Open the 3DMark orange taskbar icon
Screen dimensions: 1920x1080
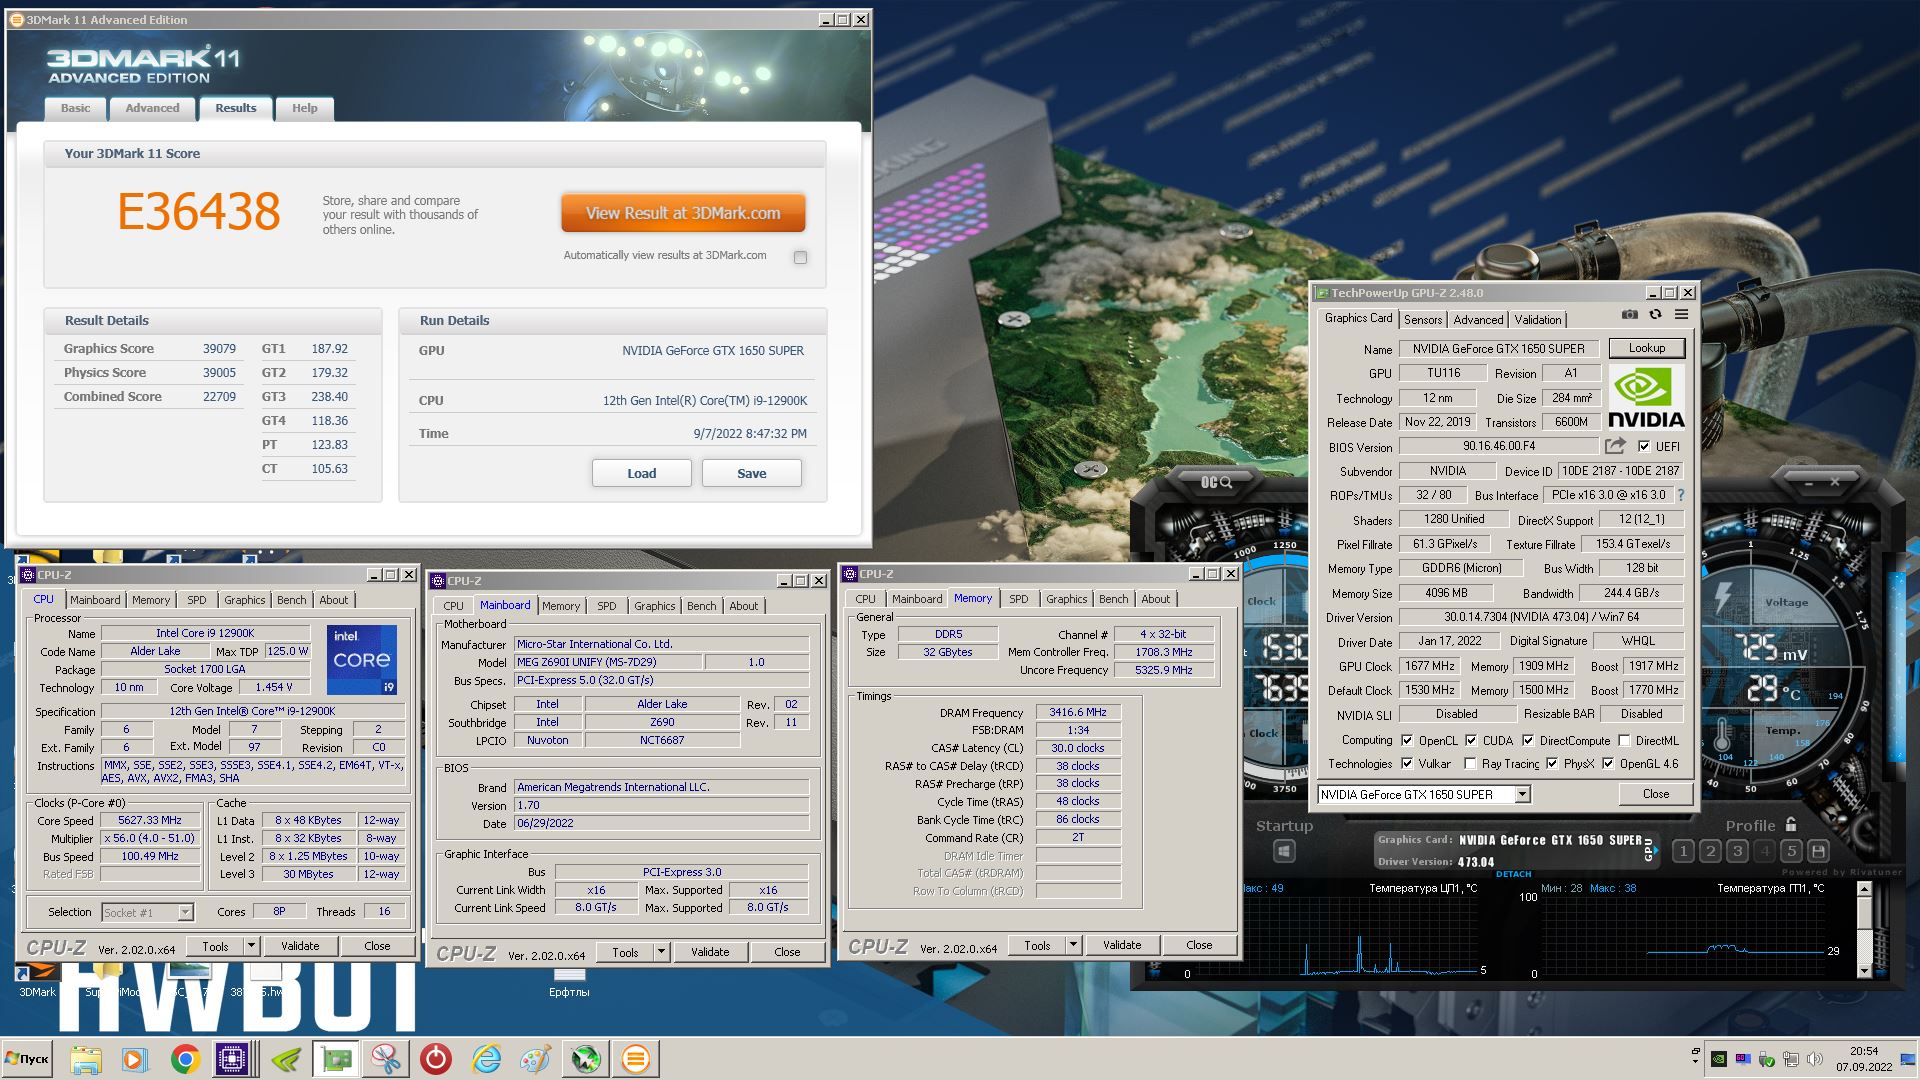pyautogui.click(x=636, y=1059)
